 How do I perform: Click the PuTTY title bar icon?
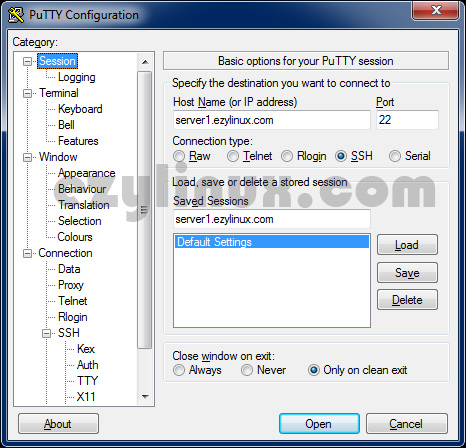pos(16,15)
